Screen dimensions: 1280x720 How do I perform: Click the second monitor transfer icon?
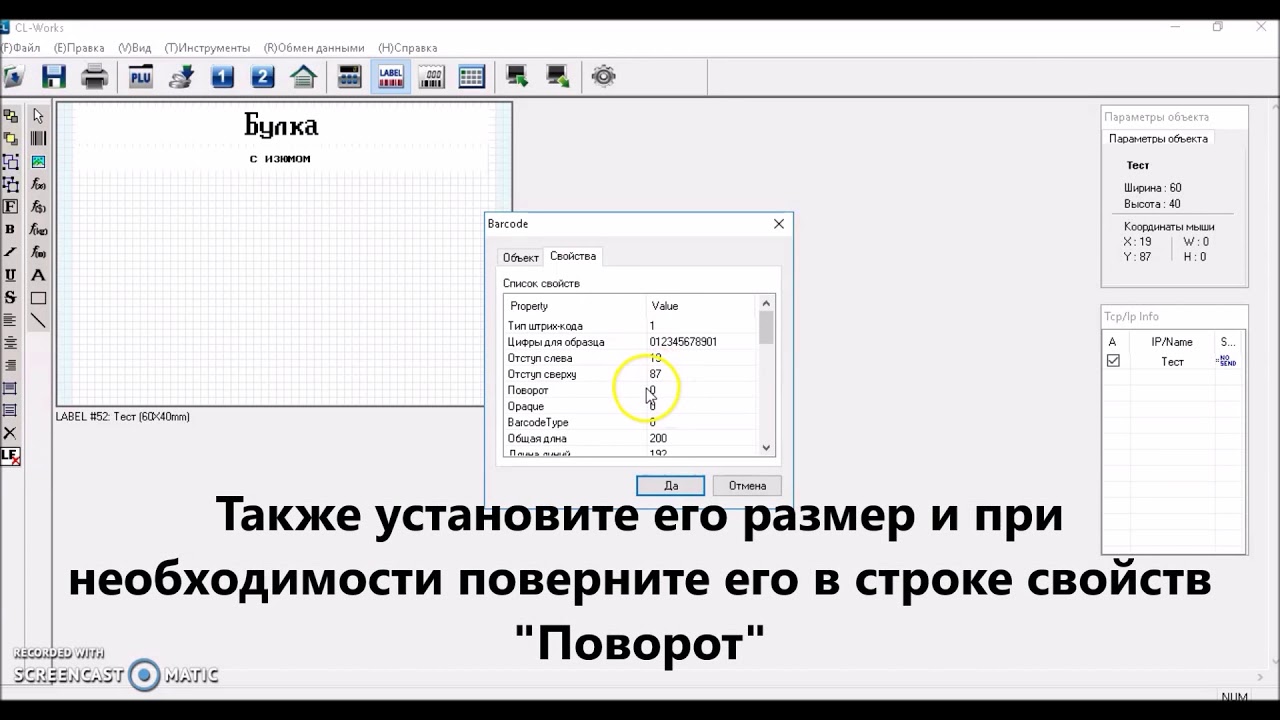pos(557,76)
